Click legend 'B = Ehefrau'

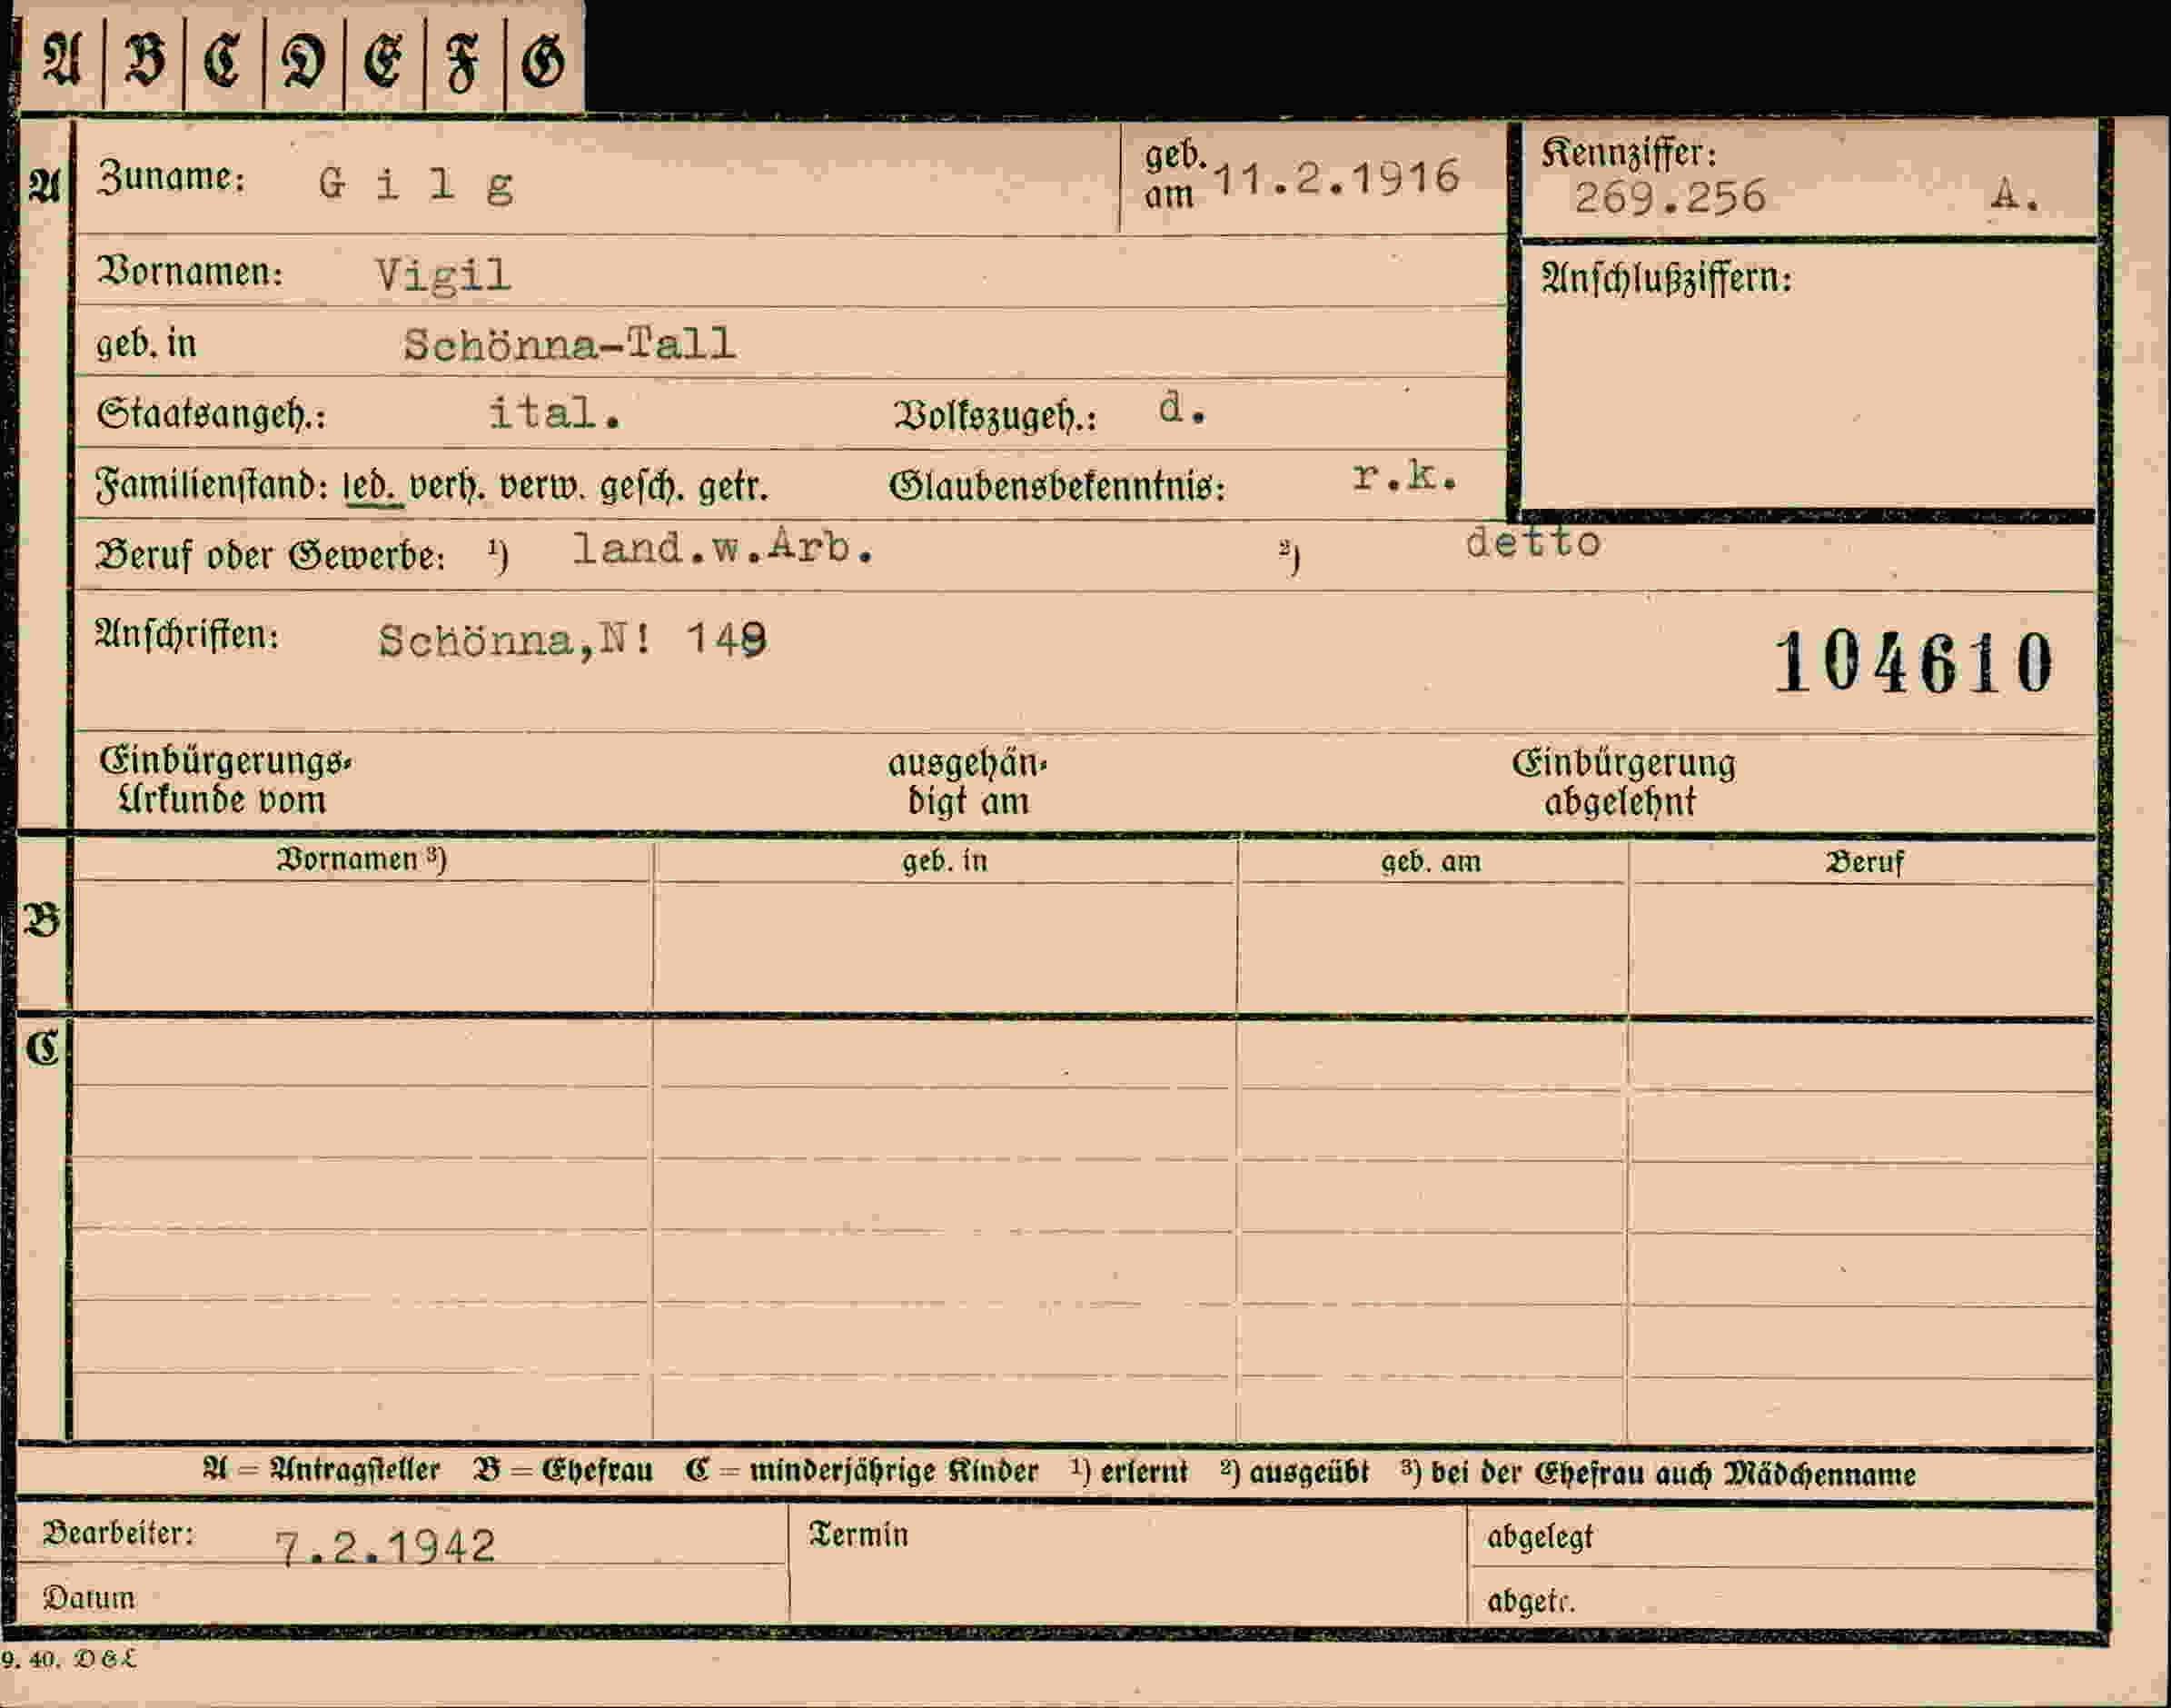click(563, 1471)
